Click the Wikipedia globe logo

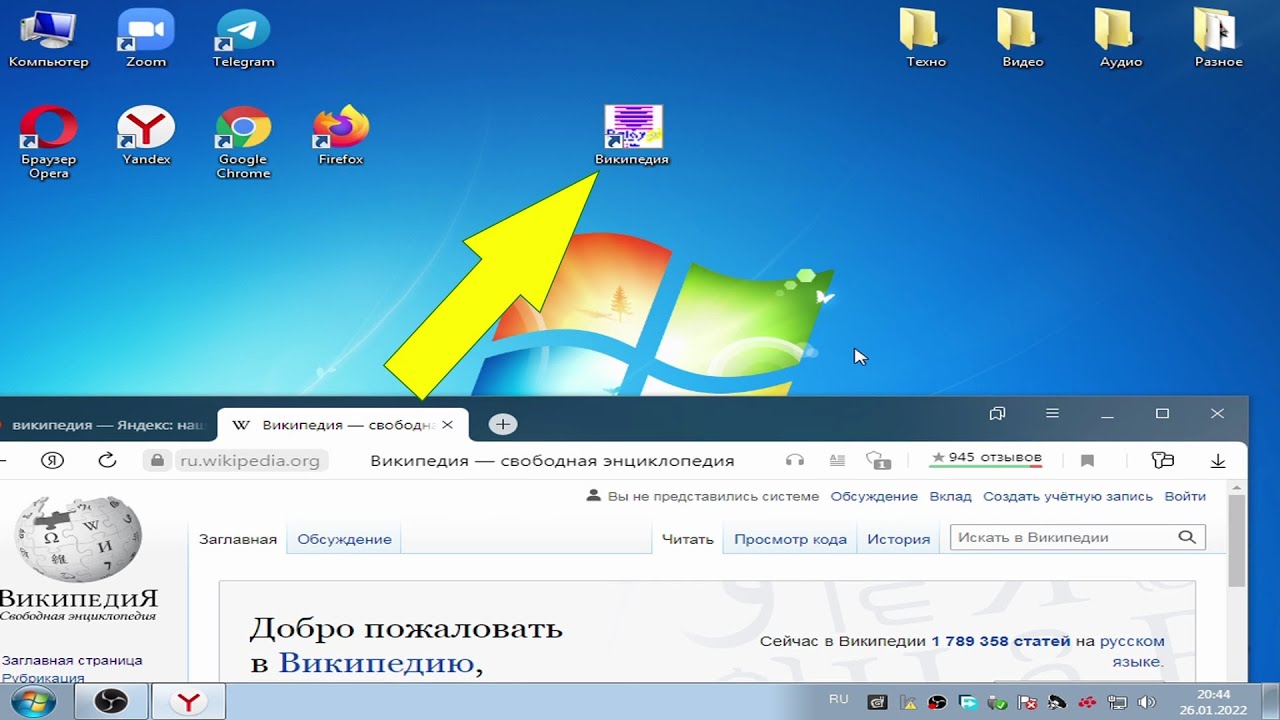point(80,540)
